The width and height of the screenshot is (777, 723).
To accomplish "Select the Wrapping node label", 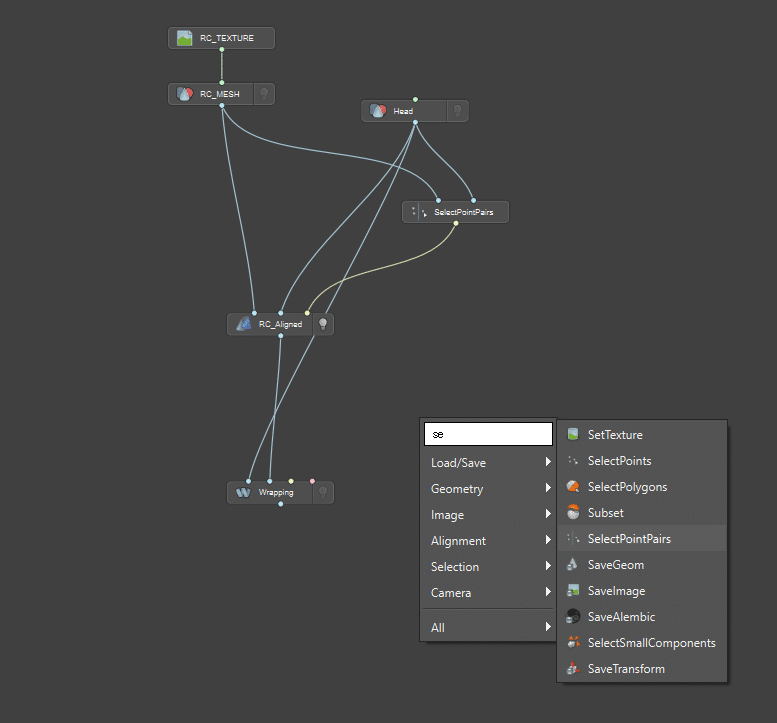I will click(x=276, y=492).
